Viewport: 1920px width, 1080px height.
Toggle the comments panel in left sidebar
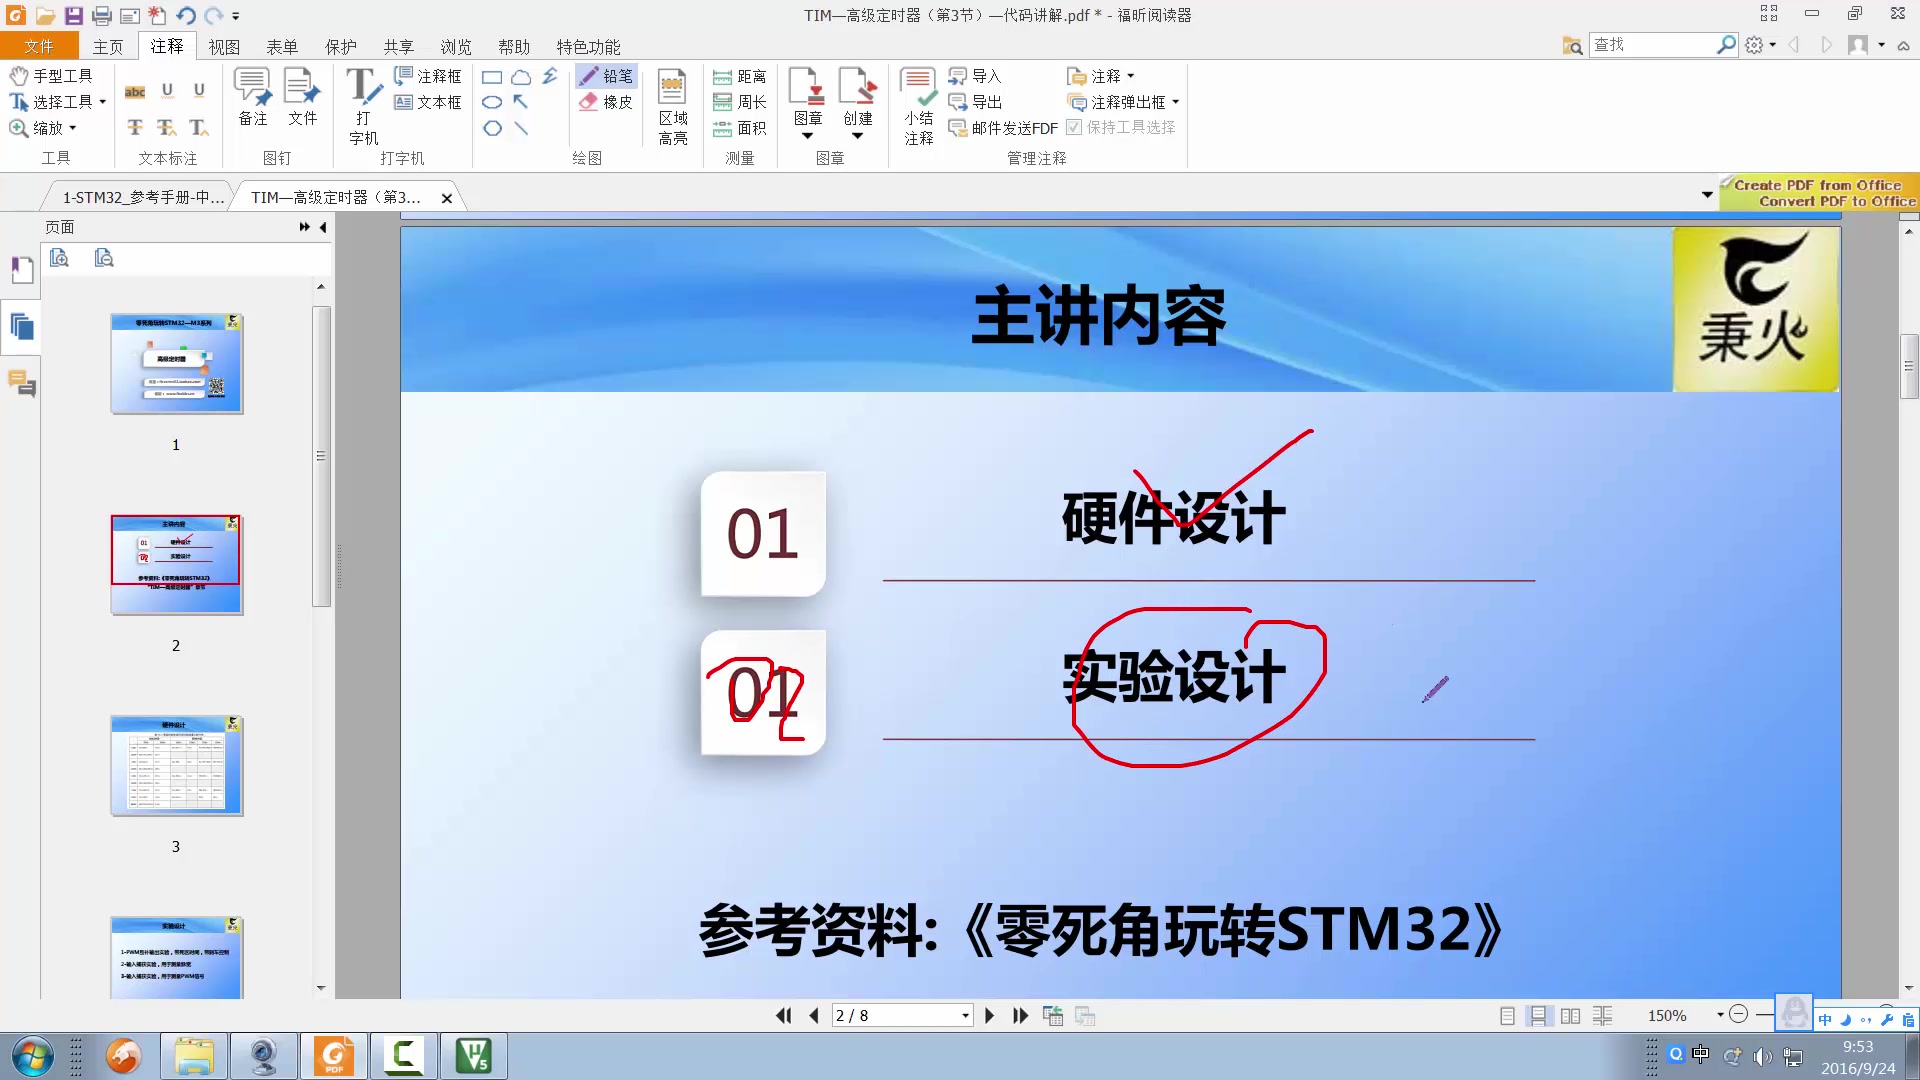(21, 383)
